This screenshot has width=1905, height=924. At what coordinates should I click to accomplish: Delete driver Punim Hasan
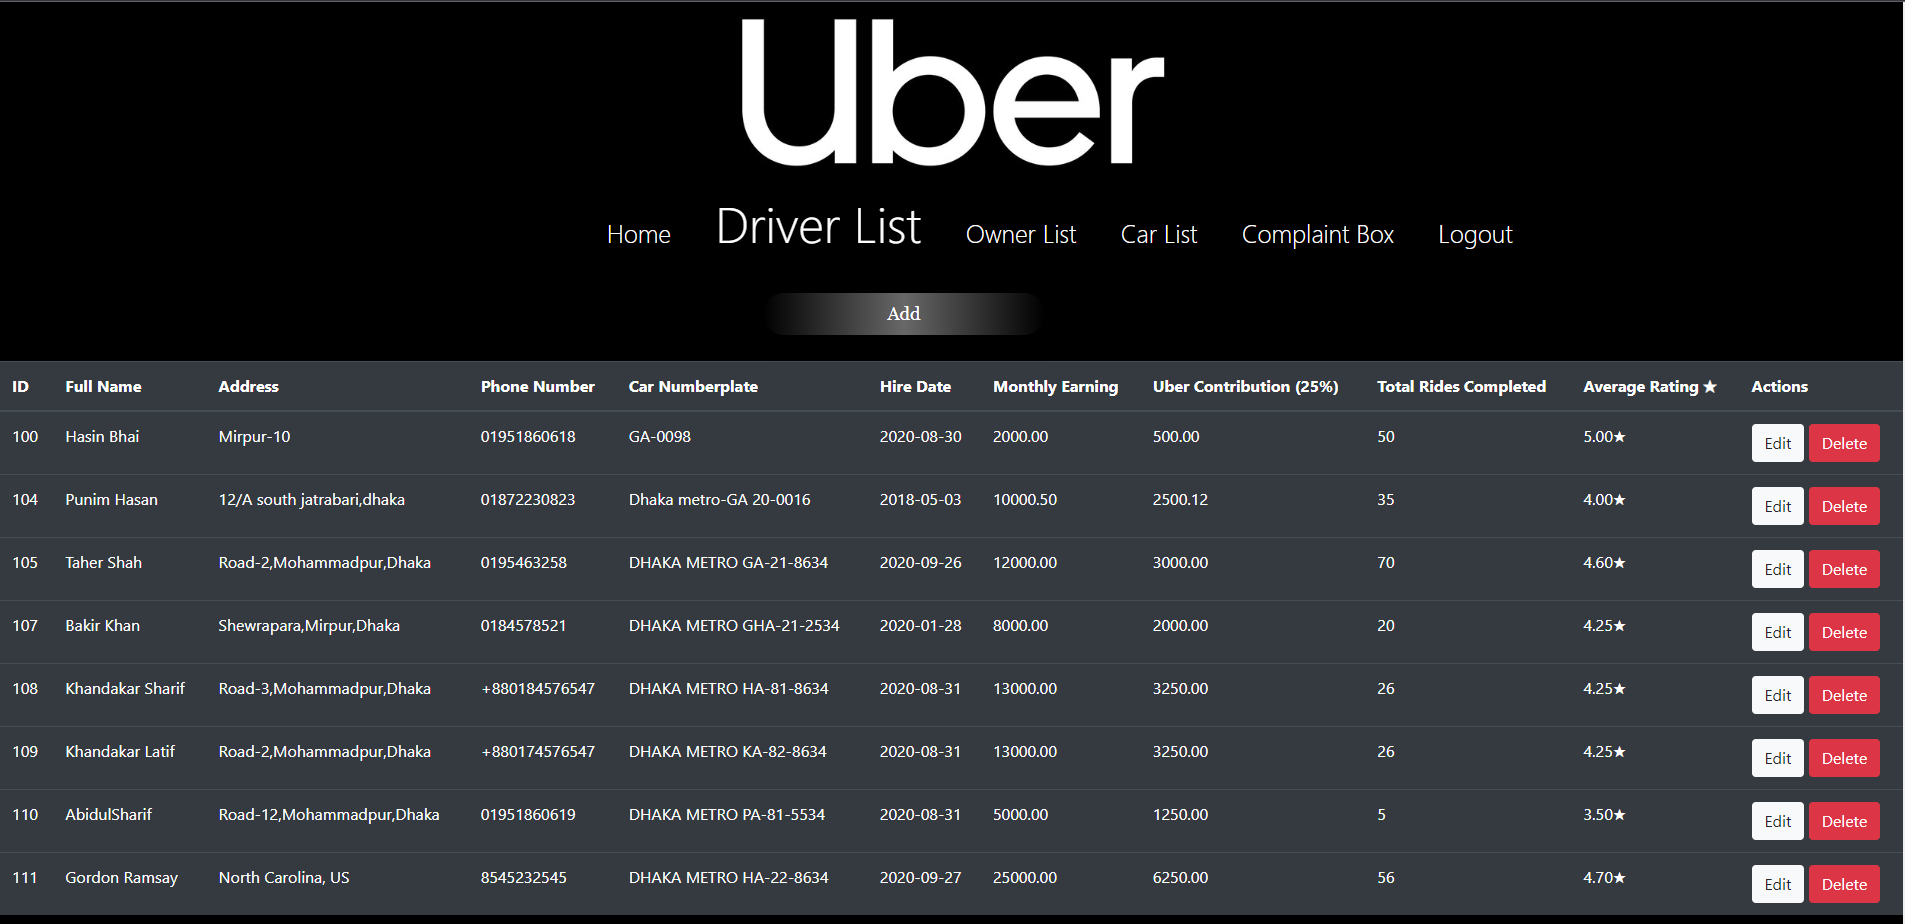[1844, 506]
